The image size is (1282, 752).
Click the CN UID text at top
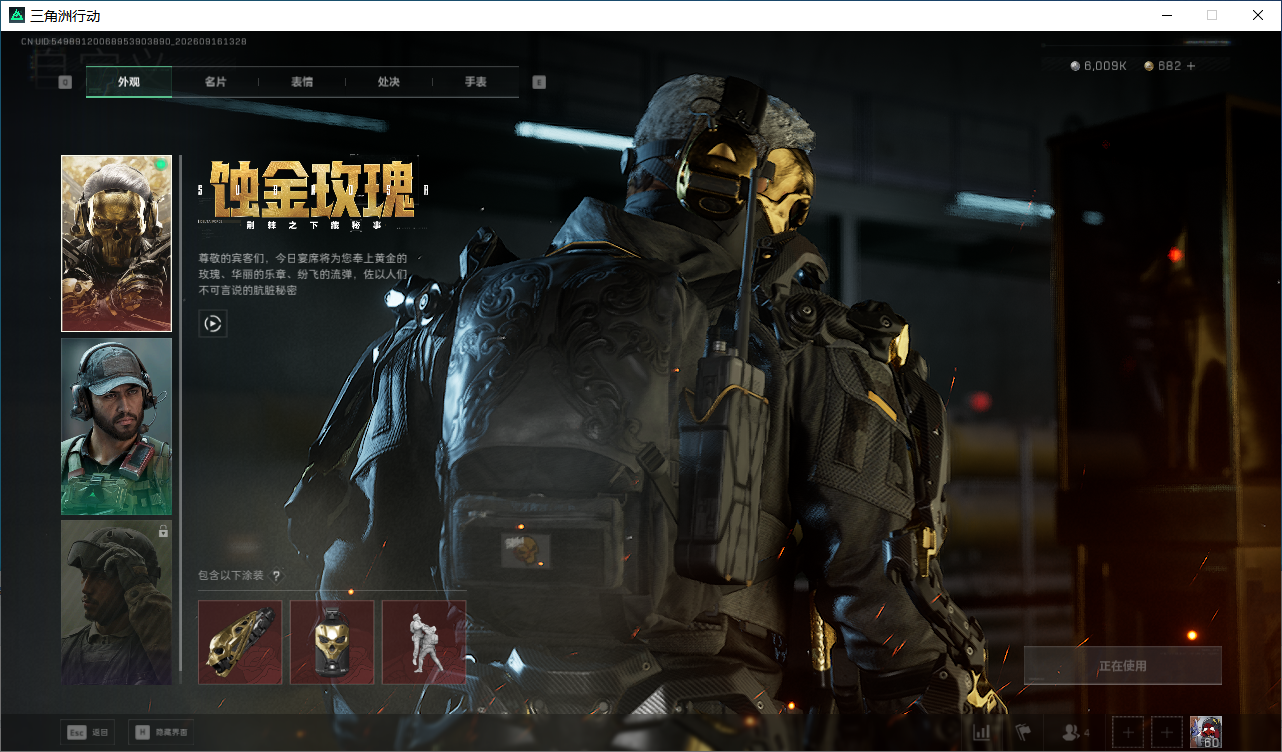[x=134, y=42]
